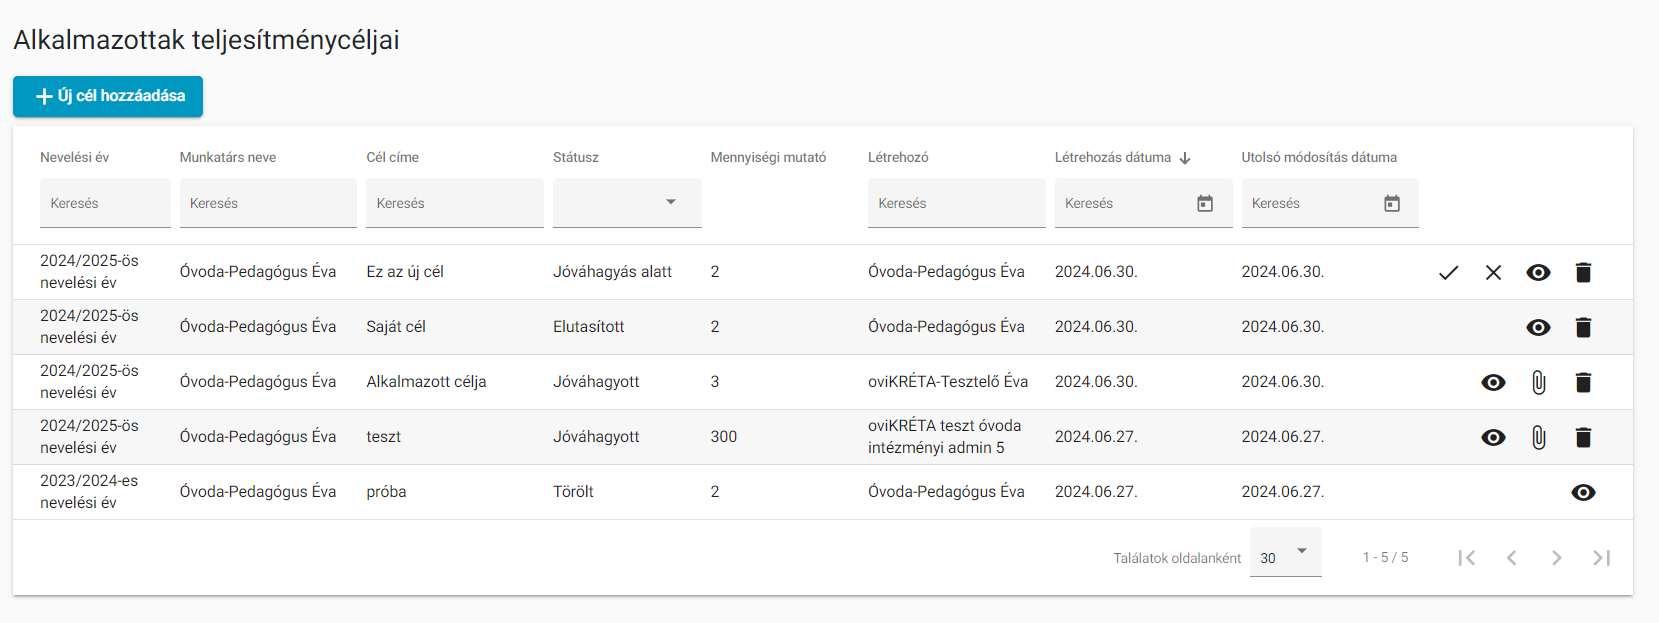The width and height of the screenshot is (1659, 623).
Task: Go to first page of results
Action: pos(1467,558)
